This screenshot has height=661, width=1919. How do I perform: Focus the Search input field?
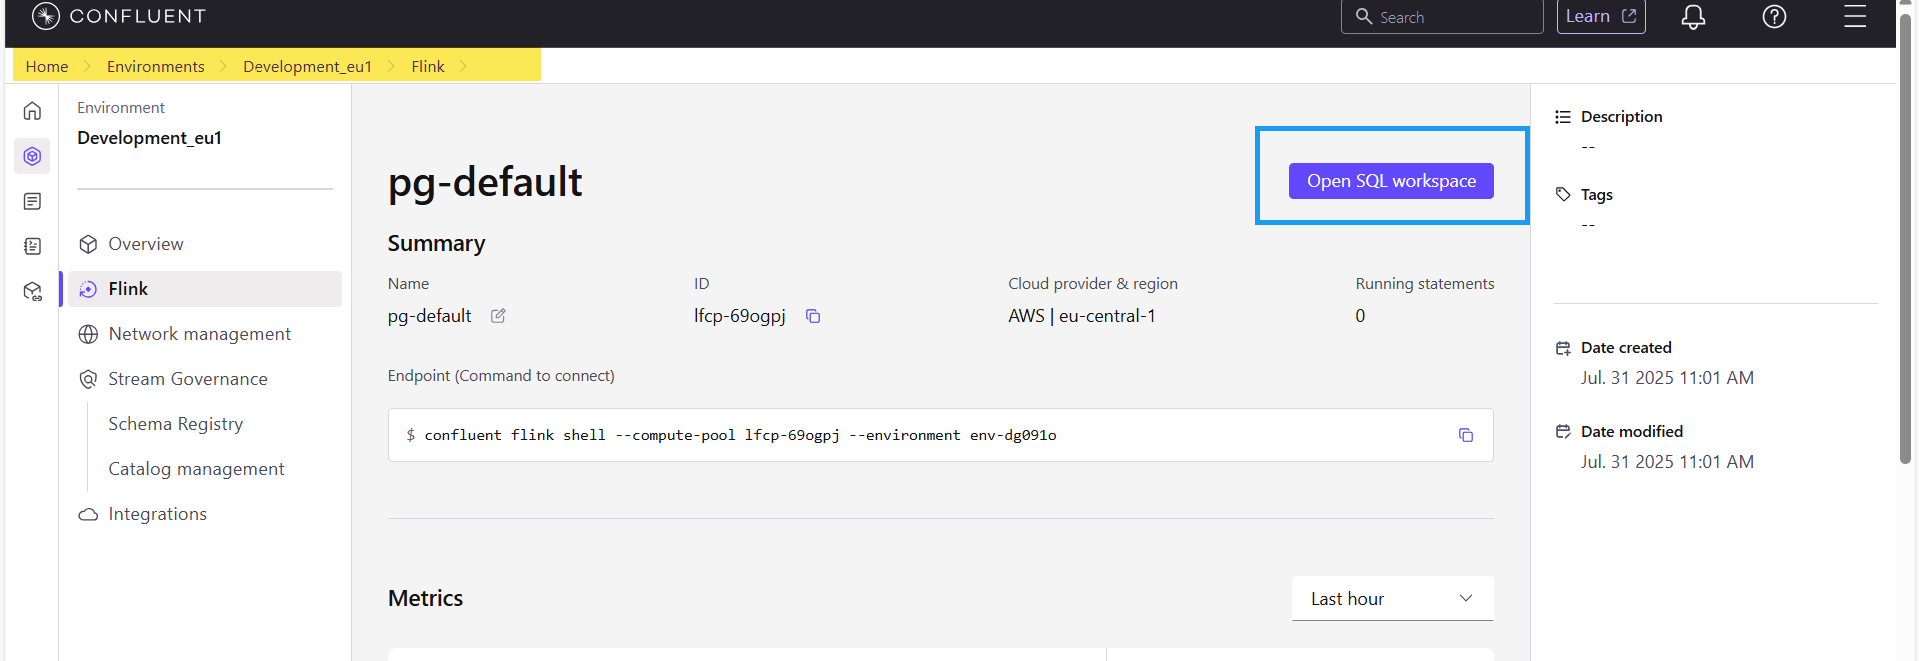1442,17
